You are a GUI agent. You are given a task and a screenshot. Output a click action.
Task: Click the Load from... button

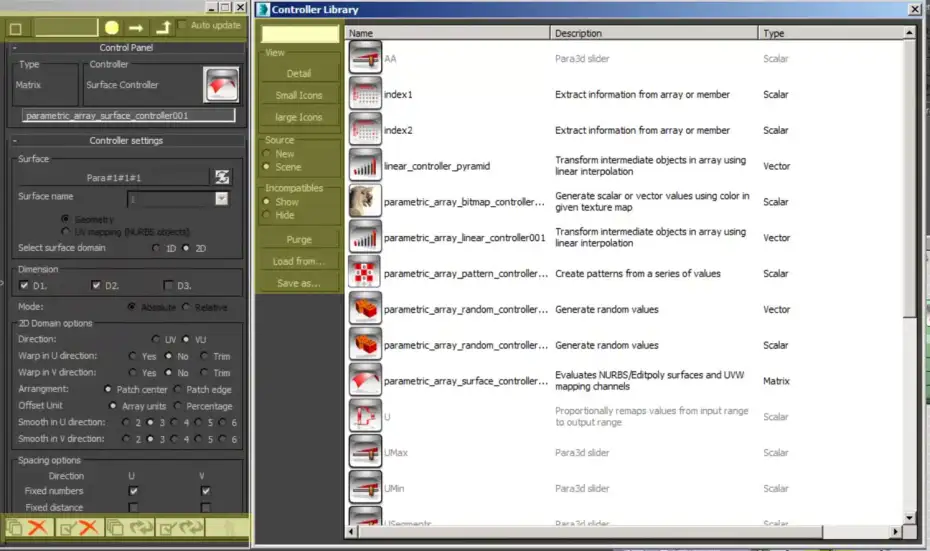coord(299,262)
